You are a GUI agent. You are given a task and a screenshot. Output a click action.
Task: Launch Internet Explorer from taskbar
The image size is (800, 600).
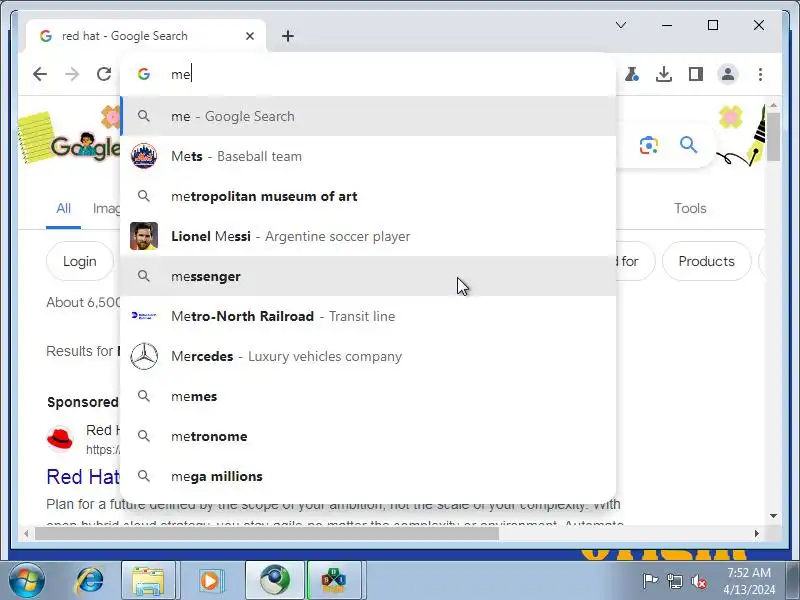point(90,580)
